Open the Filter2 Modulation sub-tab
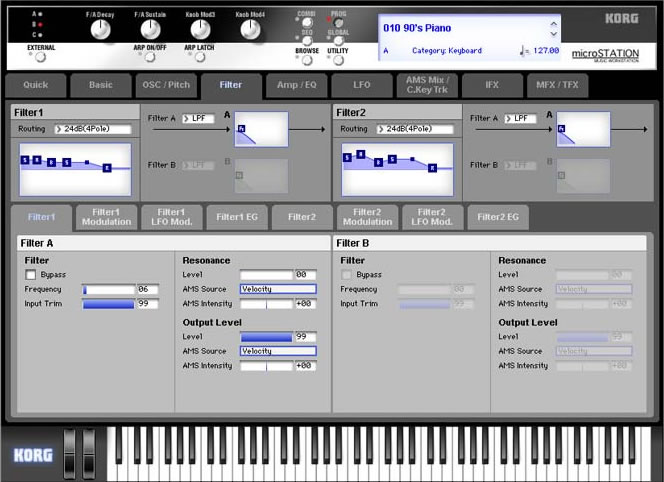Viewport: 664px width, 482px height. 367,217
